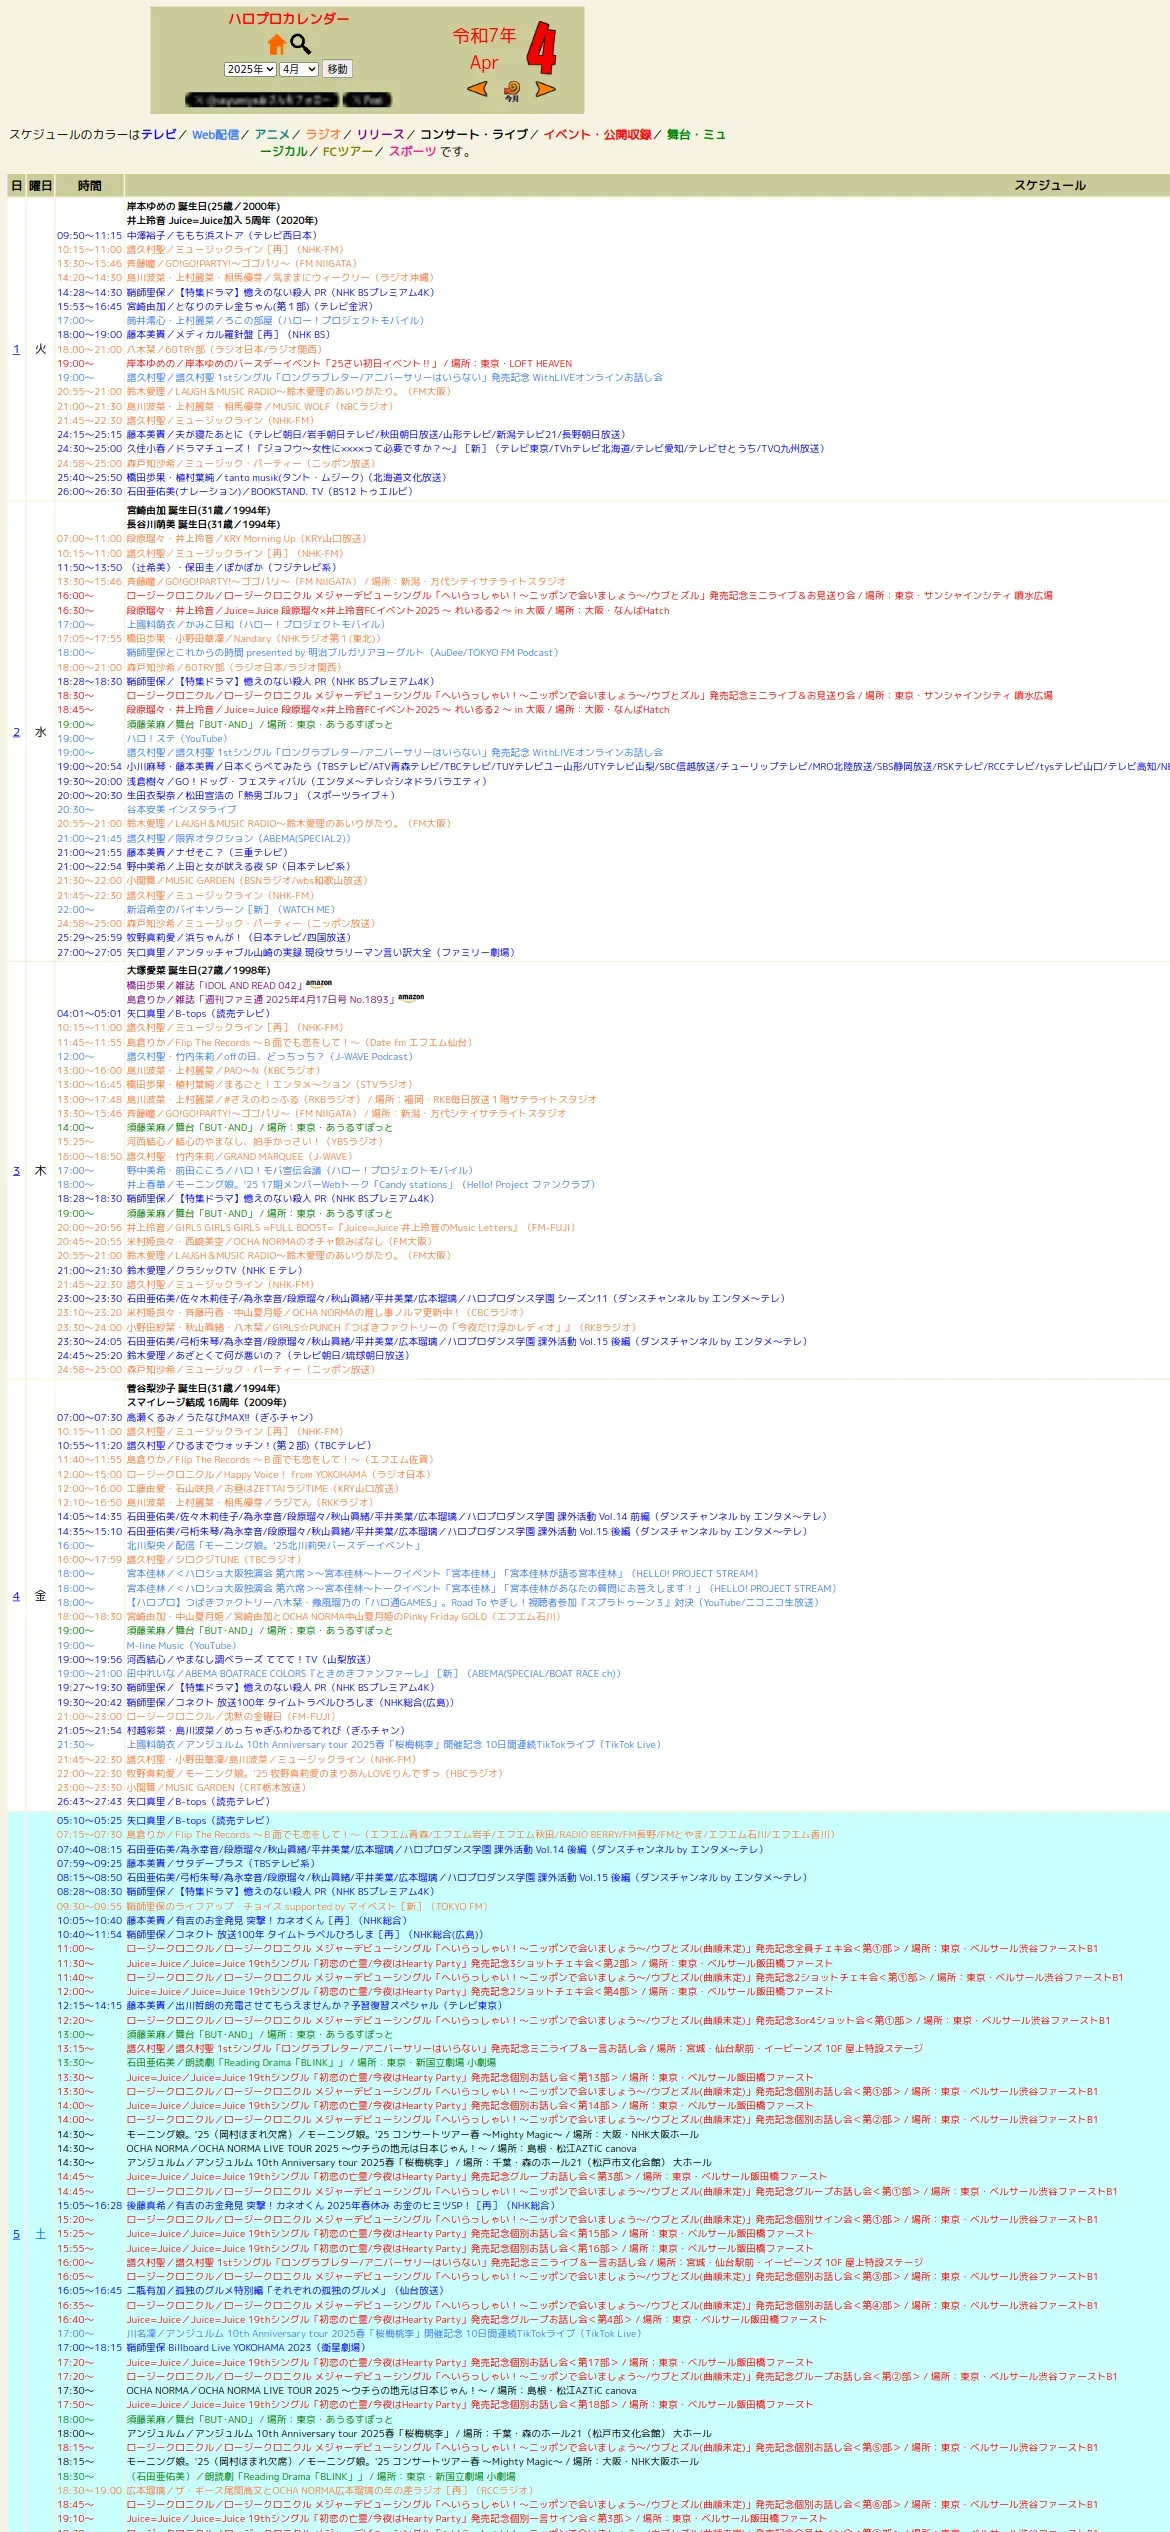Go to next month with right arrow
Image resolution: width=1170 pixels, height=2532 pixels.
545,89
